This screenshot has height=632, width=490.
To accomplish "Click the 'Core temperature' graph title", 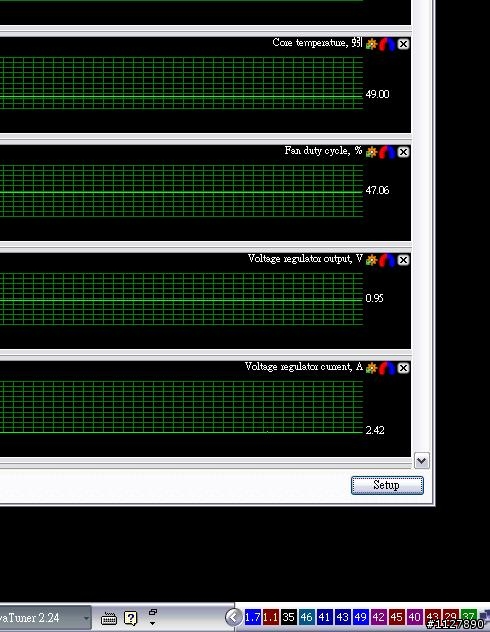I will [x=309, y=43].
